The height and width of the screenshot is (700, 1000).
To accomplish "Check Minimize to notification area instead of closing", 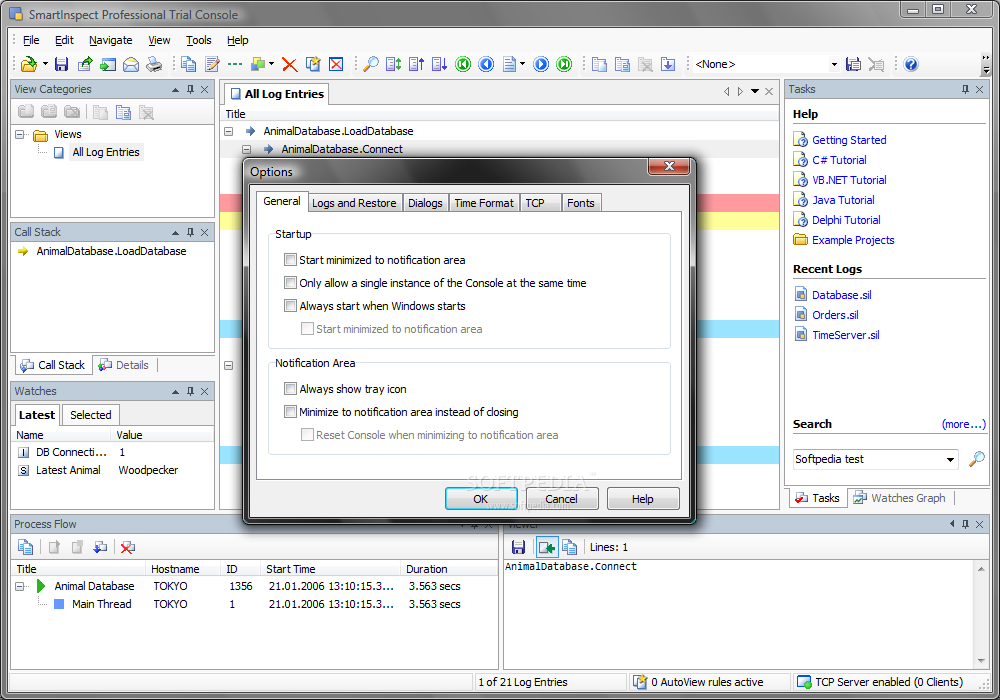I will click(x=290, y=411).
